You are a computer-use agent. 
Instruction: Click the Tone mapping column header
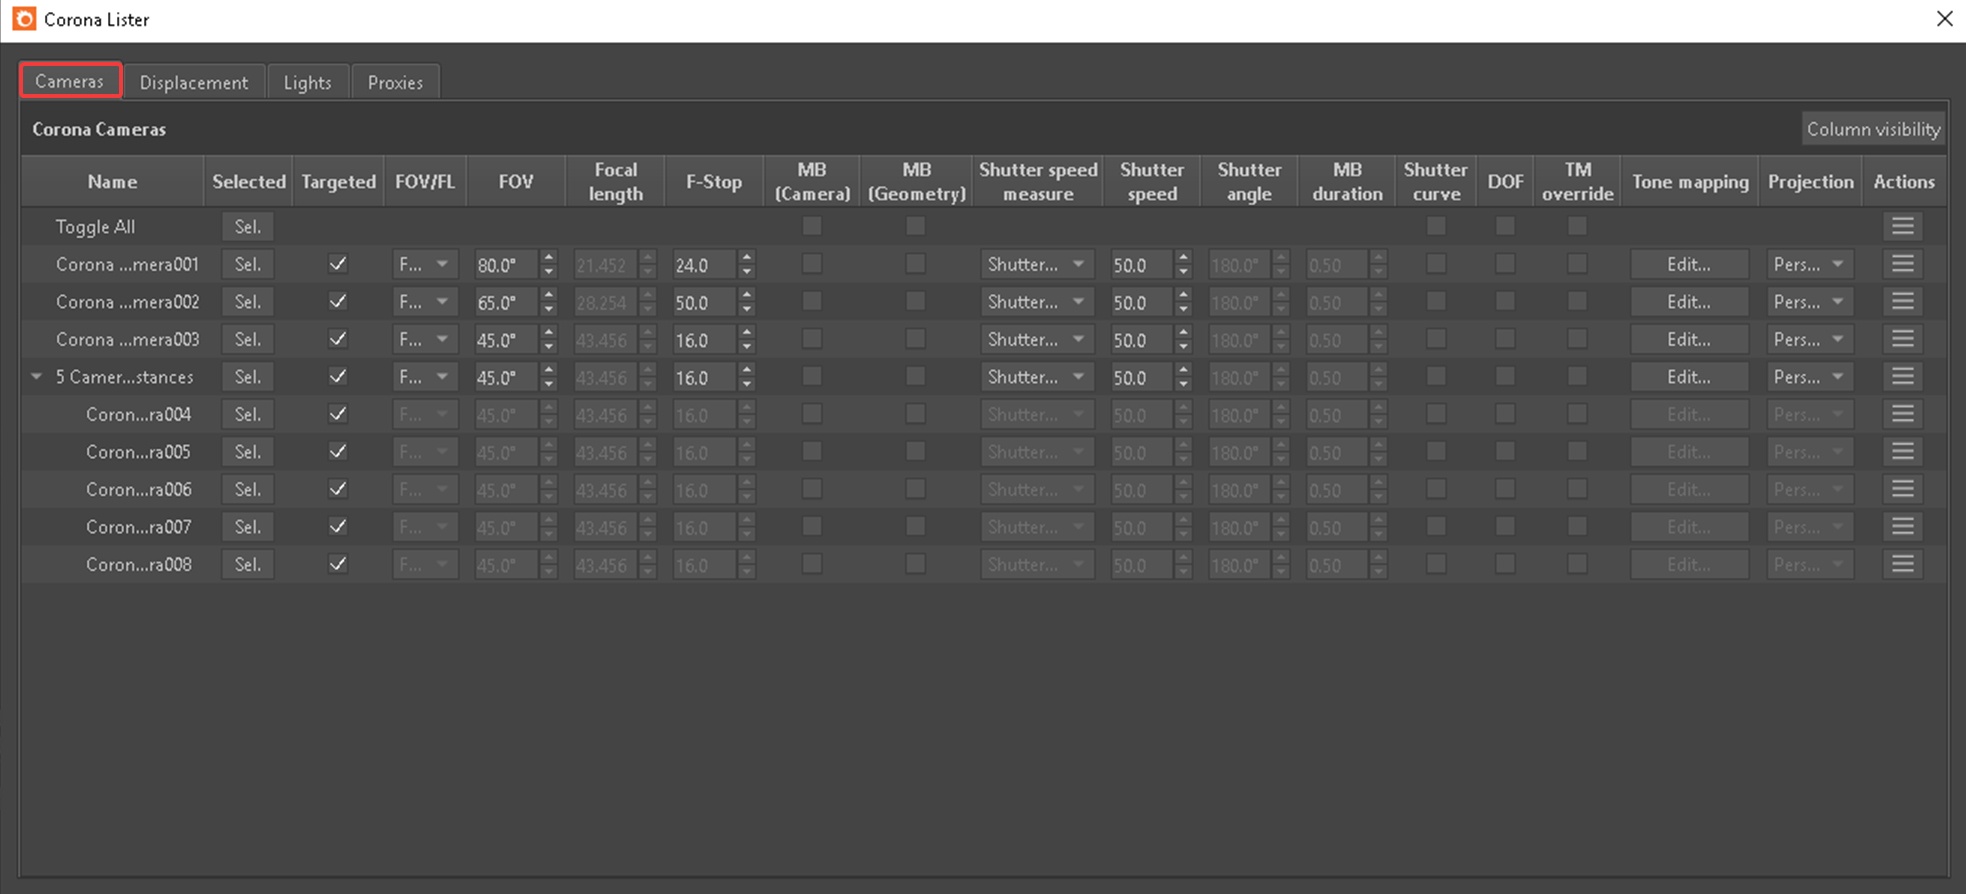point(1690,181)
